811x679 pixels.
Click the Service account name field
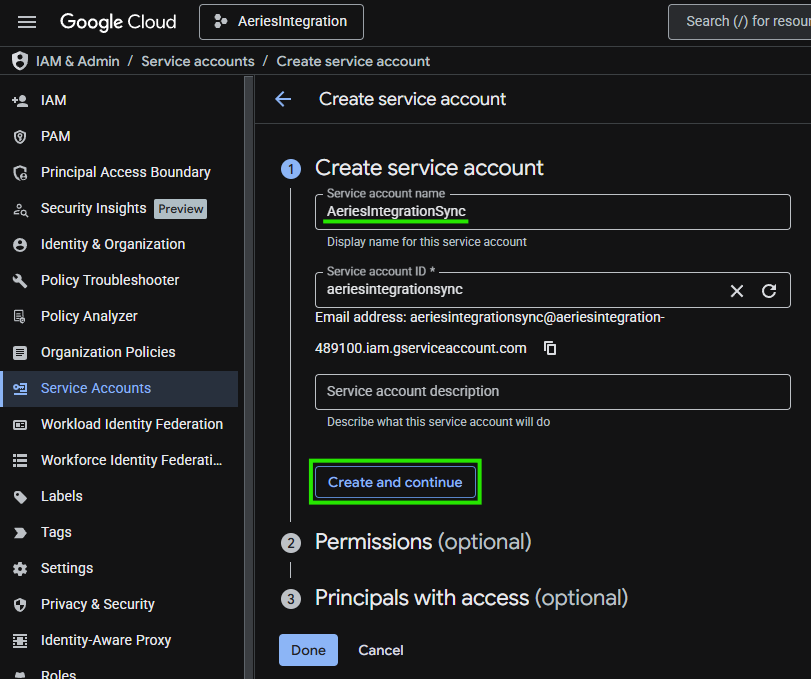552,212
